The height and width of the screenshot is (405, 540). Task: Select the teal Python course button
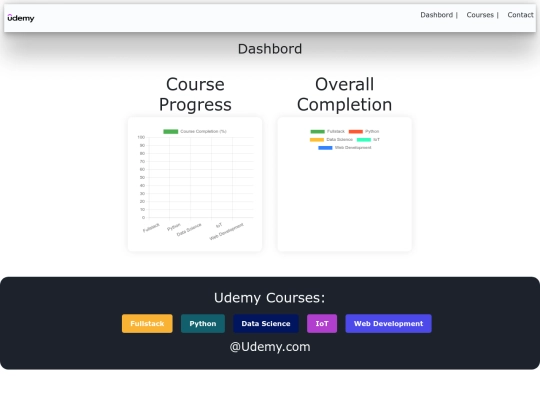tap(203, 323)
